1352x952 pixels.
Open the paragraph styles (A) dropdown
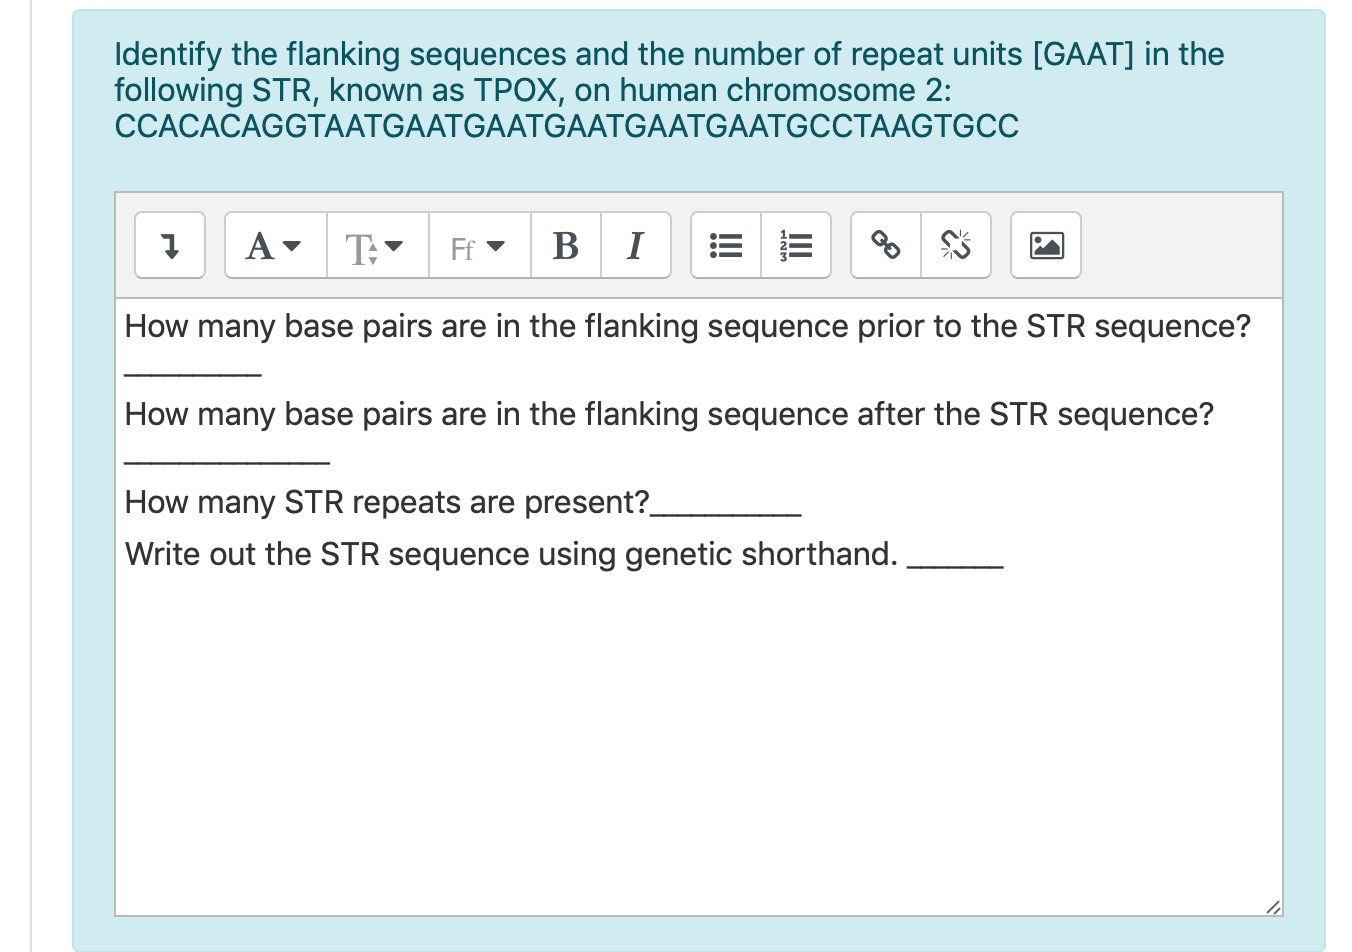pyautogui.click(x=273, y=245)
